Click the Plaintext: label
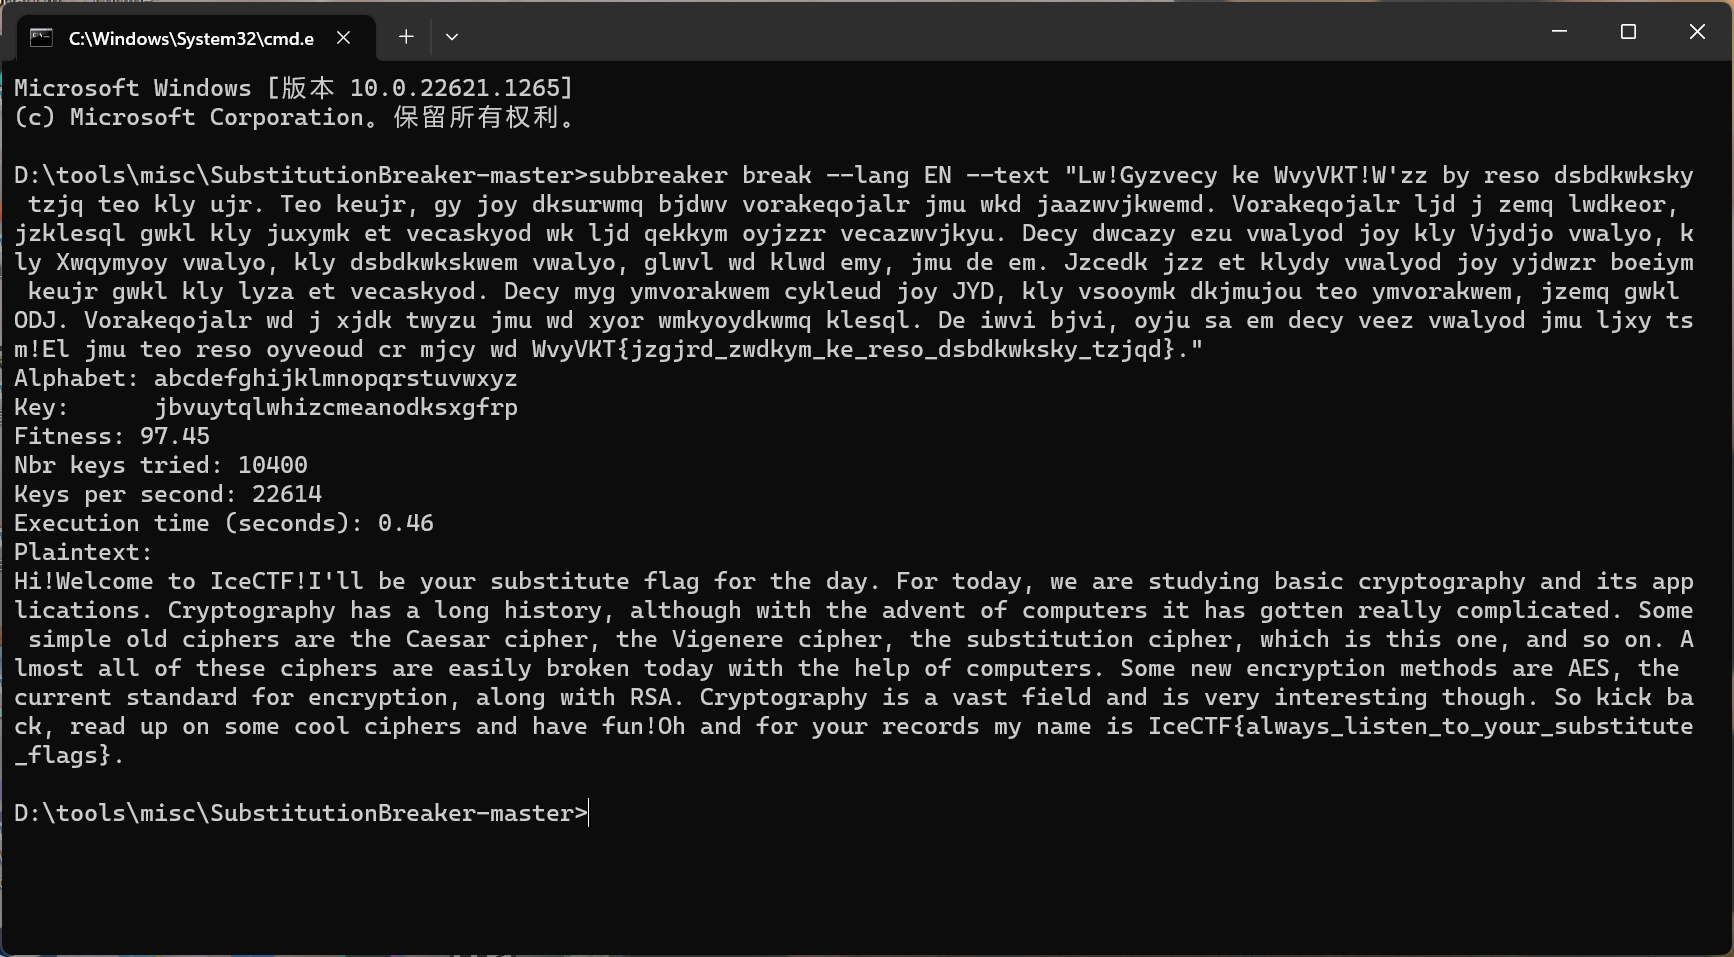Screen dimensions: 1734x957 click(83, 552)
